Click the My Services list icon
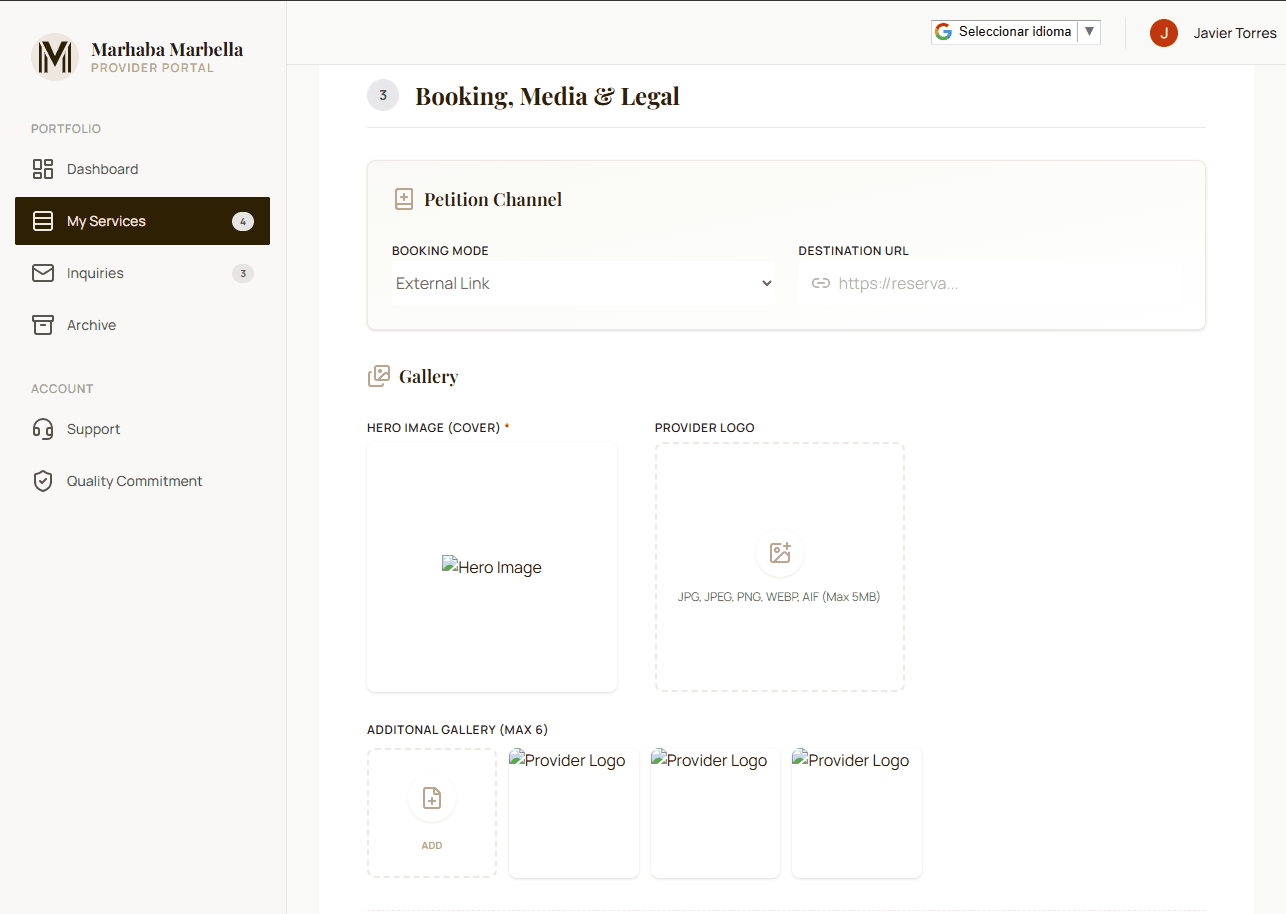The height and width of the screenshot is (914, 1286). pos(43,221)
